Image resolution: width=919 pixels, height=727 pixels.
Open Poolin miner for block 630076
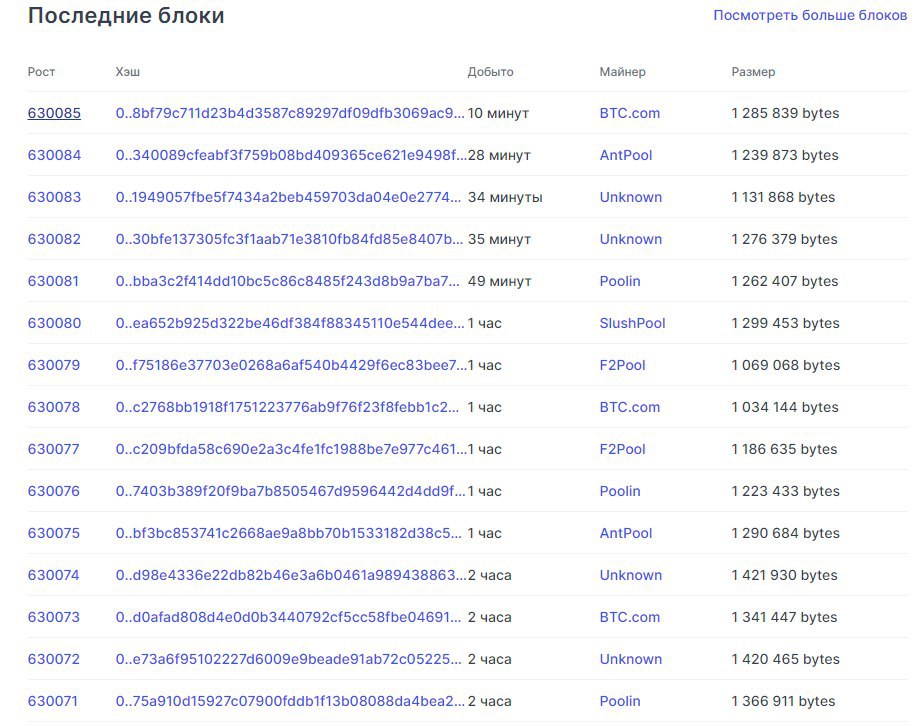pyautogui.click(x=620, y=491)
